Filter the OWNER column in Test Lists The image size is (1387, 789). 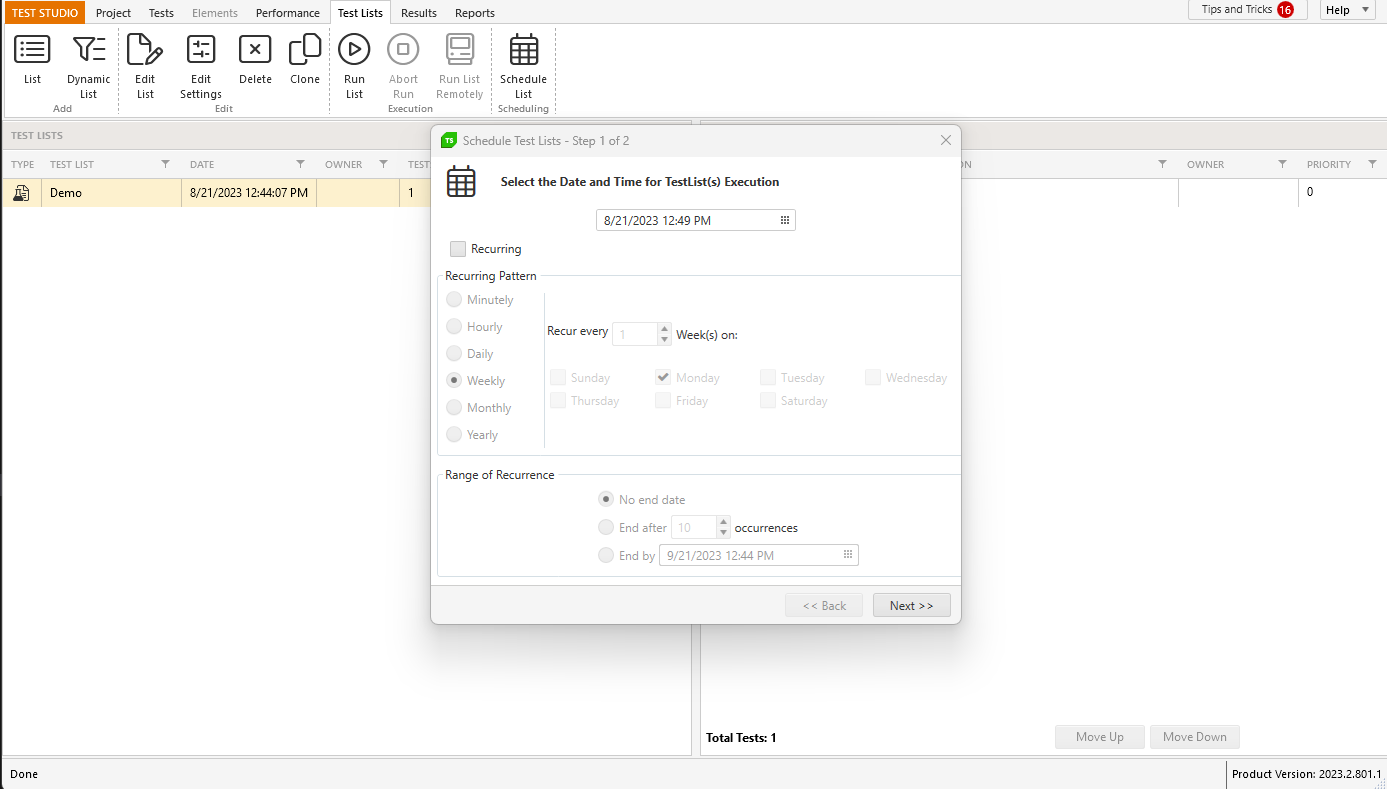(383, 164)
